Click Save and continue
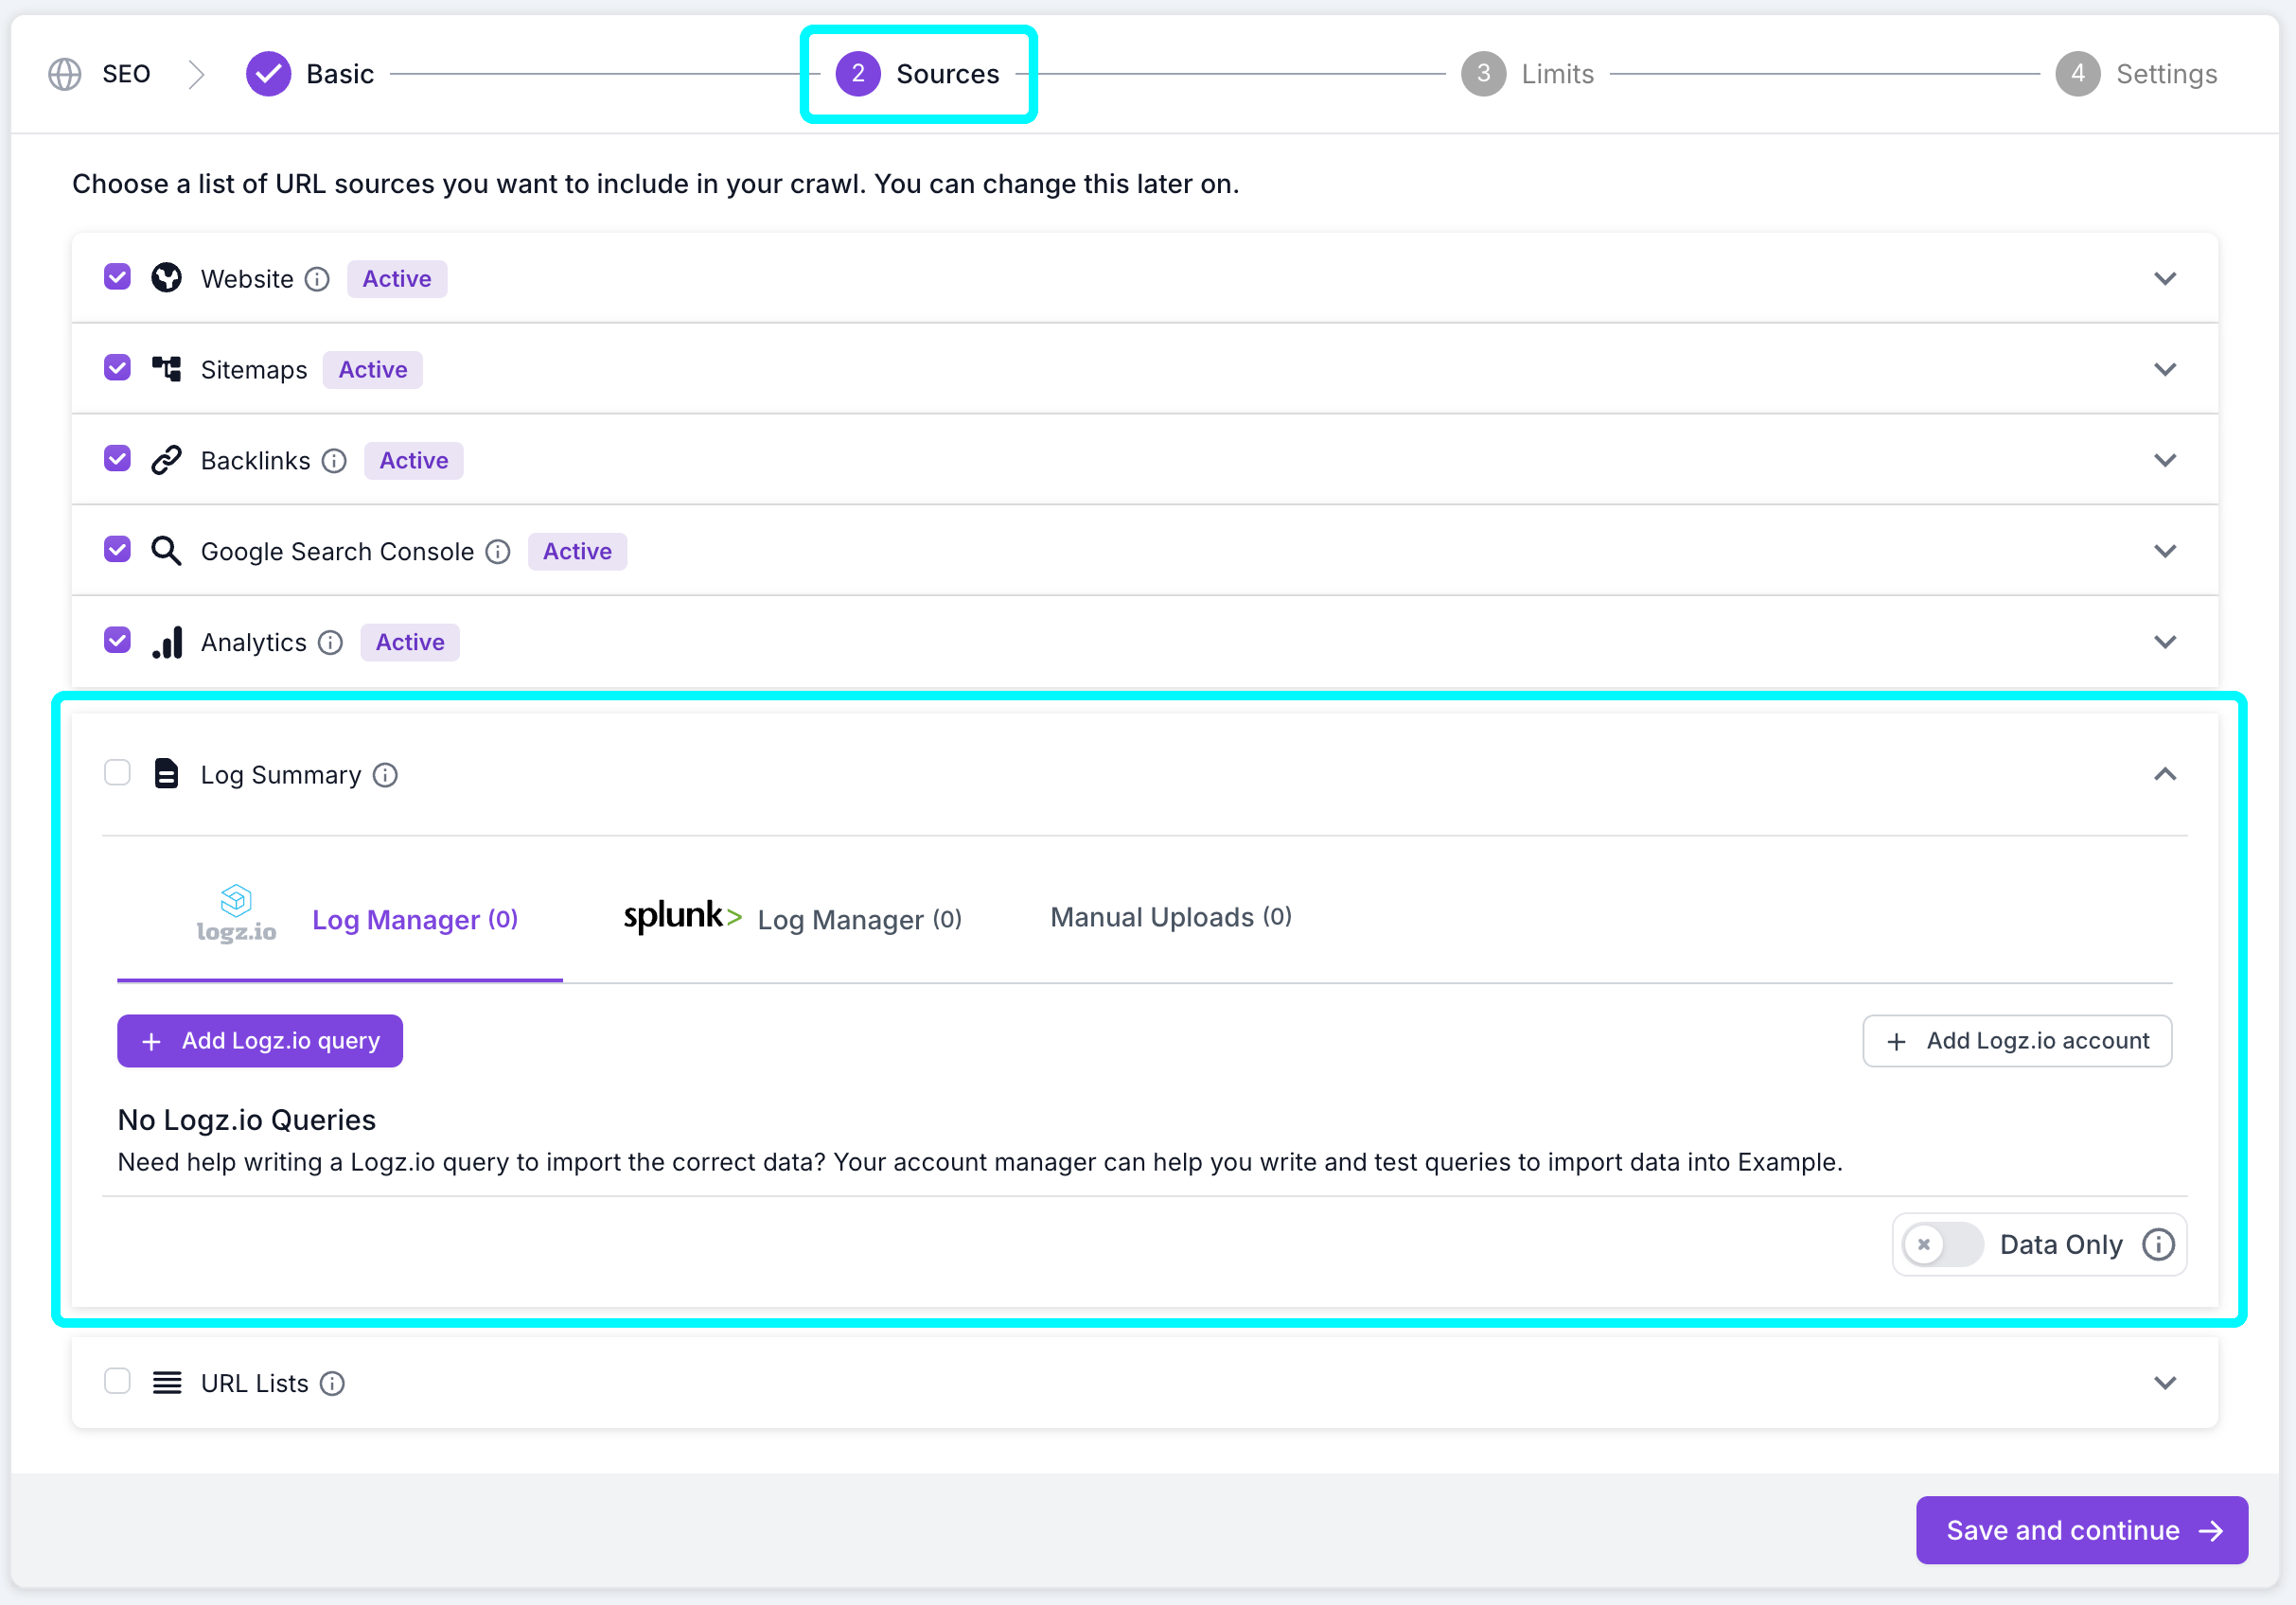The width and height of the screenshot is (2296, 1605). [x=2080, y=1529]
